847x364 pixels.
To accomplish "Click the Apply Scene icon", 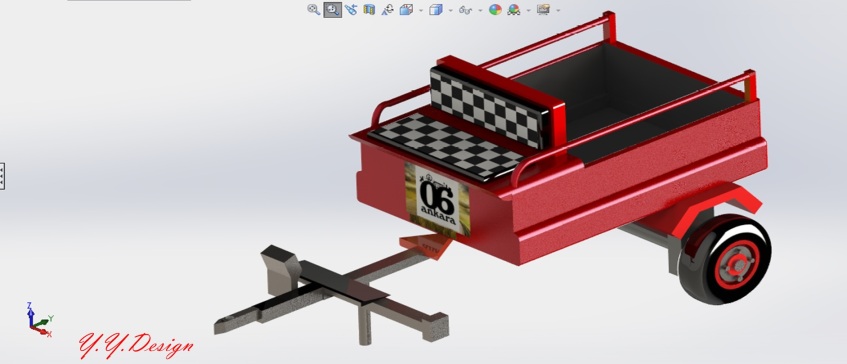I will [514, 9].
